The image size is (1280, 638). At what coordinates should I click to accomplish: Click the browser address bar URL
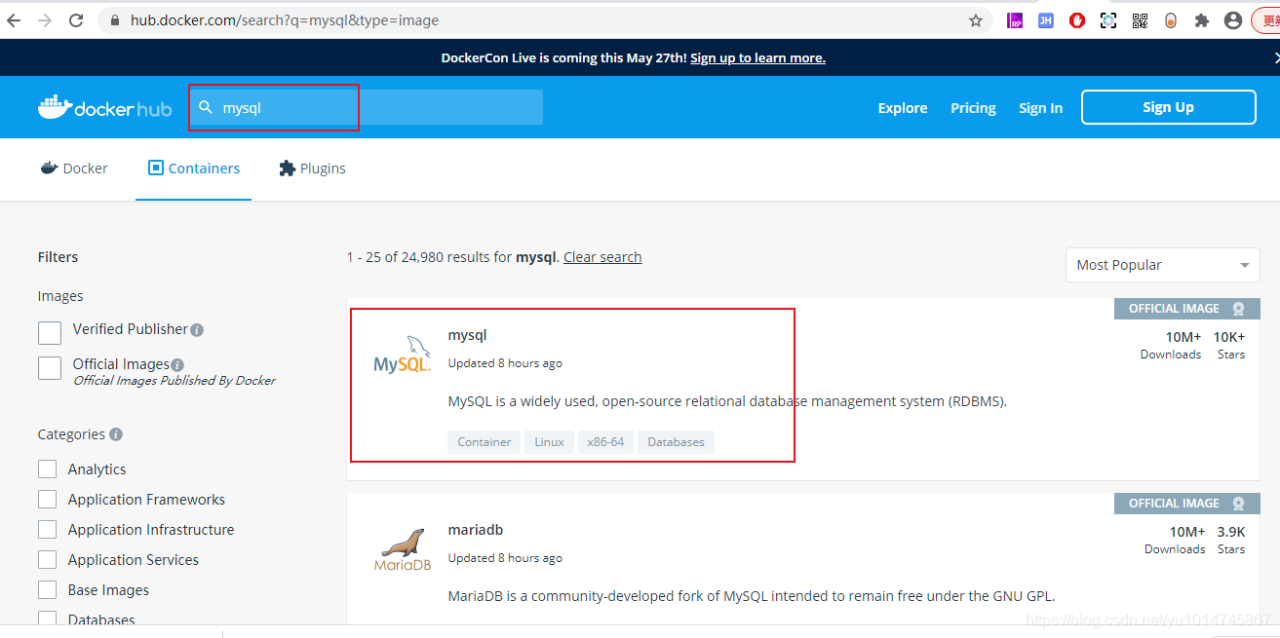(285, 20)
